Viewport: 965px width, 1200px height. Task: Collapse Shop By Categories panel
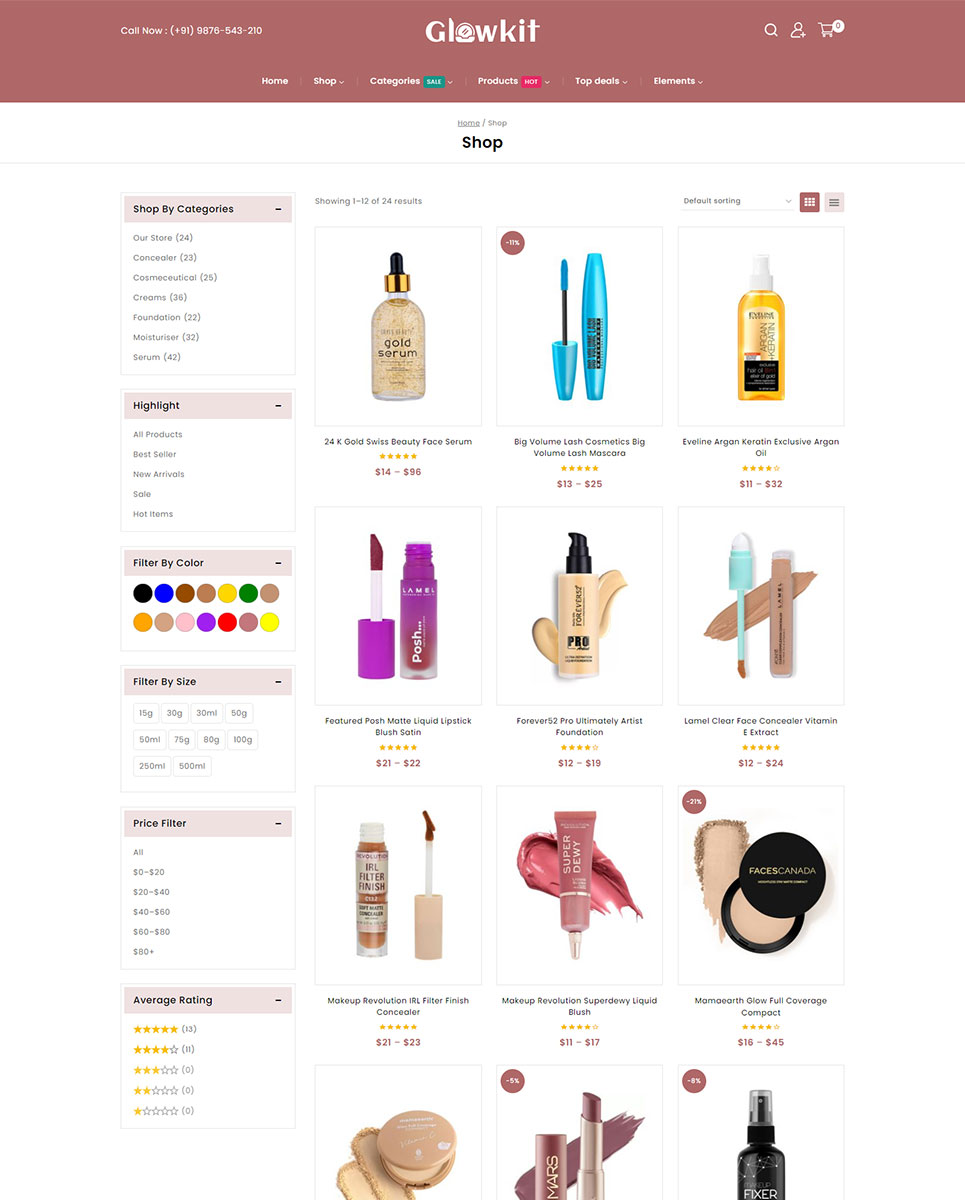pos(279,209)
